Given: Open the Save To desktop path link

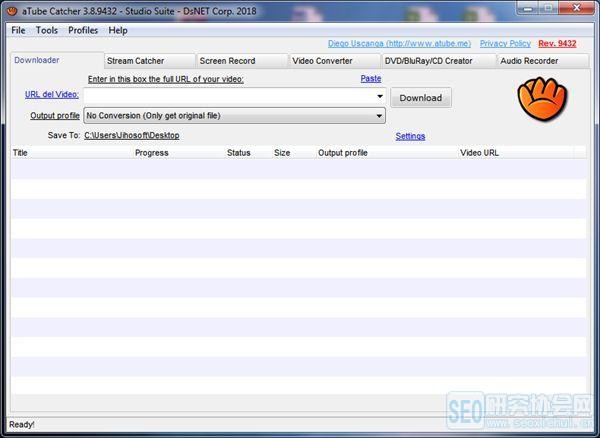Looking at the screenshot, I should [x=132, y=135].
